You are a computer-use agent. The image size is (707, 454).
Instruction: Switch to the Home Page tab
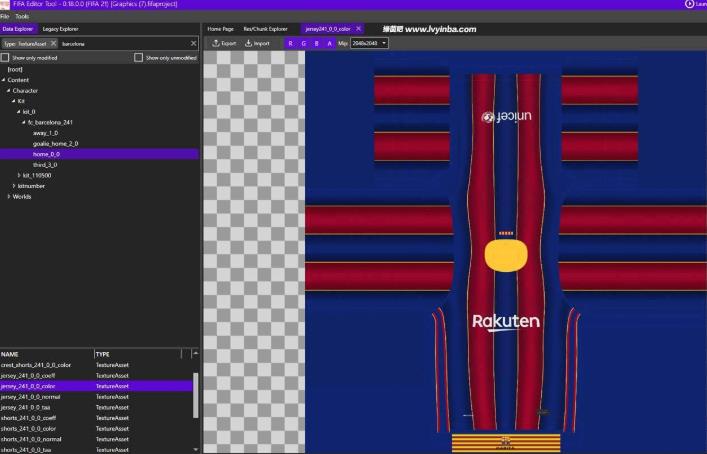click(220, 29)
